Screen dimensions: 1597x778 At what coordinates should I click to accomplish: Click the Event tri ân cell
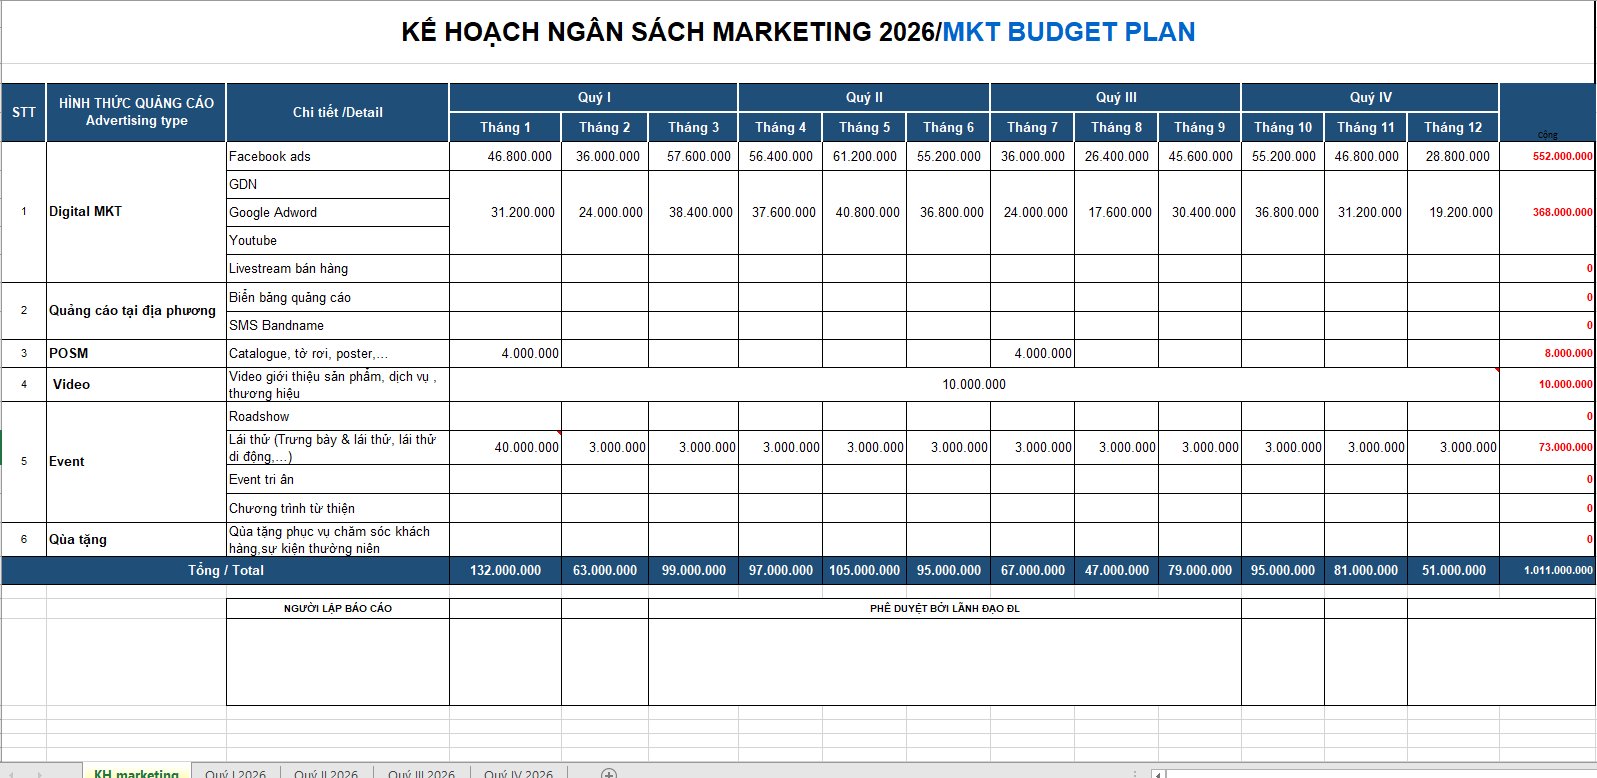pos(338,479)
